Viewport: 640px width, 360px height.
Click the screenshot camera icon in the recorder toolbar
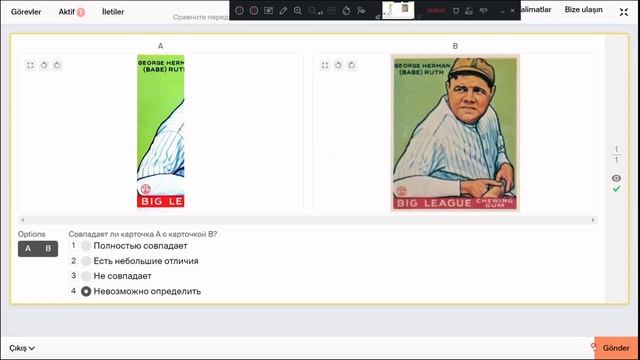click(x=269, y=11)
